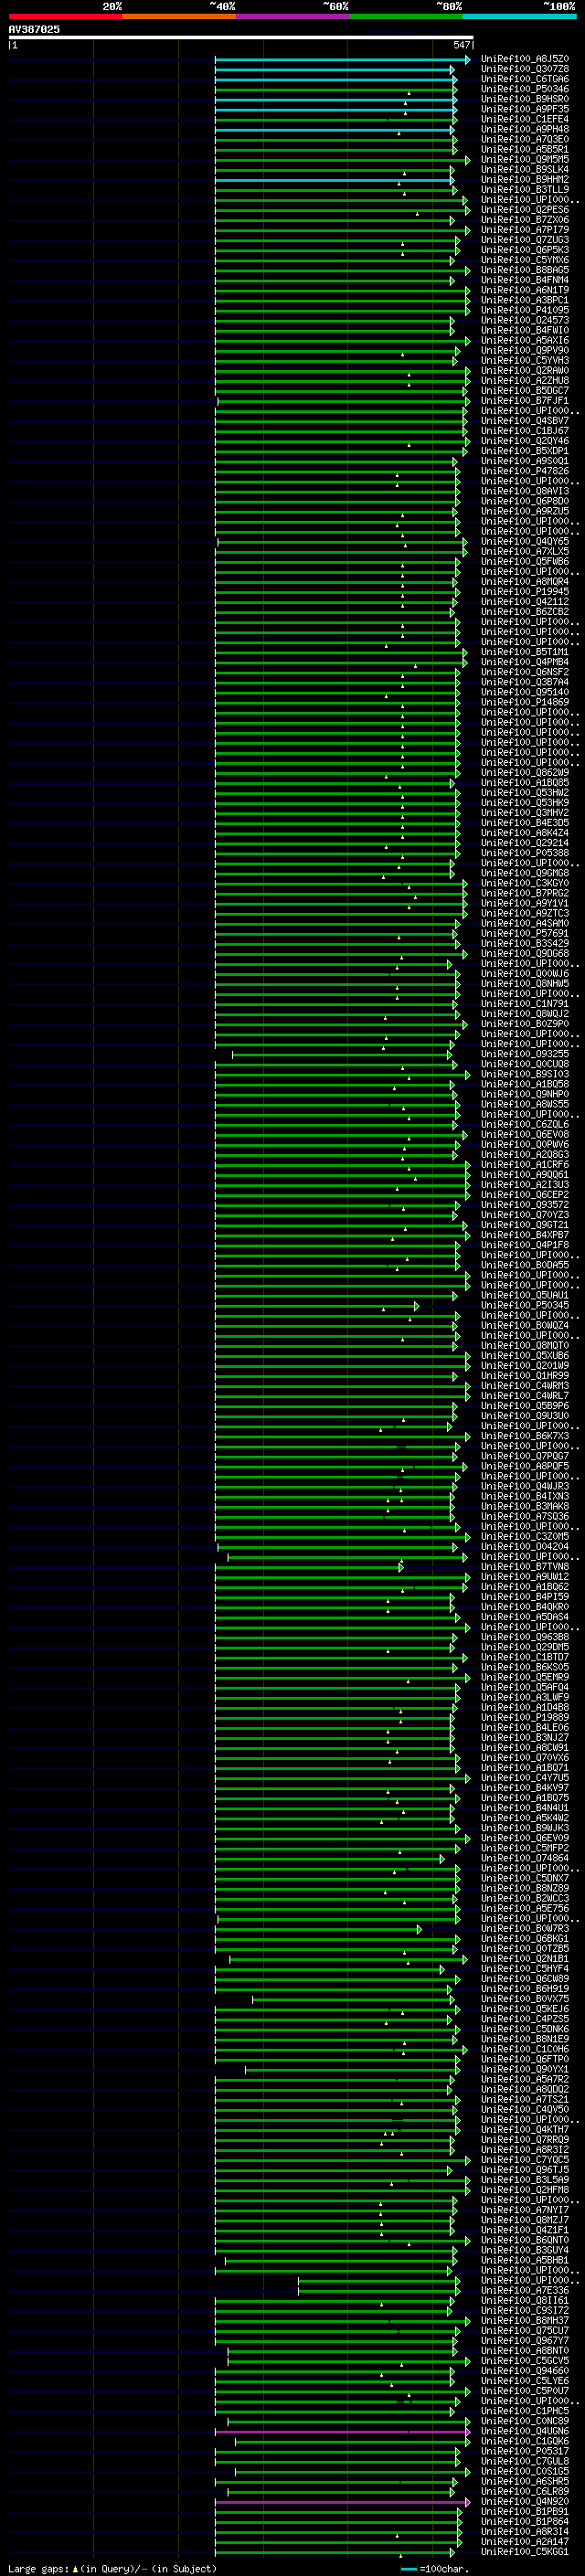Select the UniRef100_Q9M5M5 label
This screenshot has height=2576, width=585.
pyautogui.click(x=525, y=159)
